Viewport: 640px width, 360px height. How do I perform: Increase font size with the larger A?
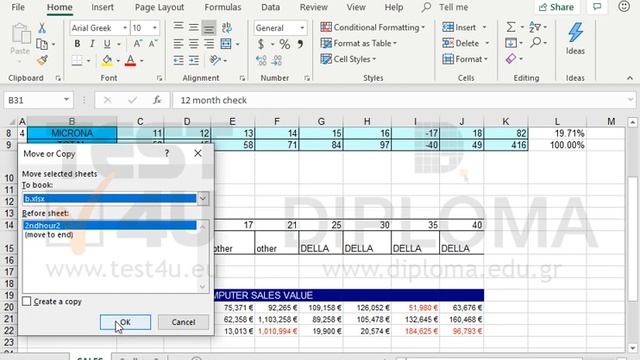coord(137,44)
